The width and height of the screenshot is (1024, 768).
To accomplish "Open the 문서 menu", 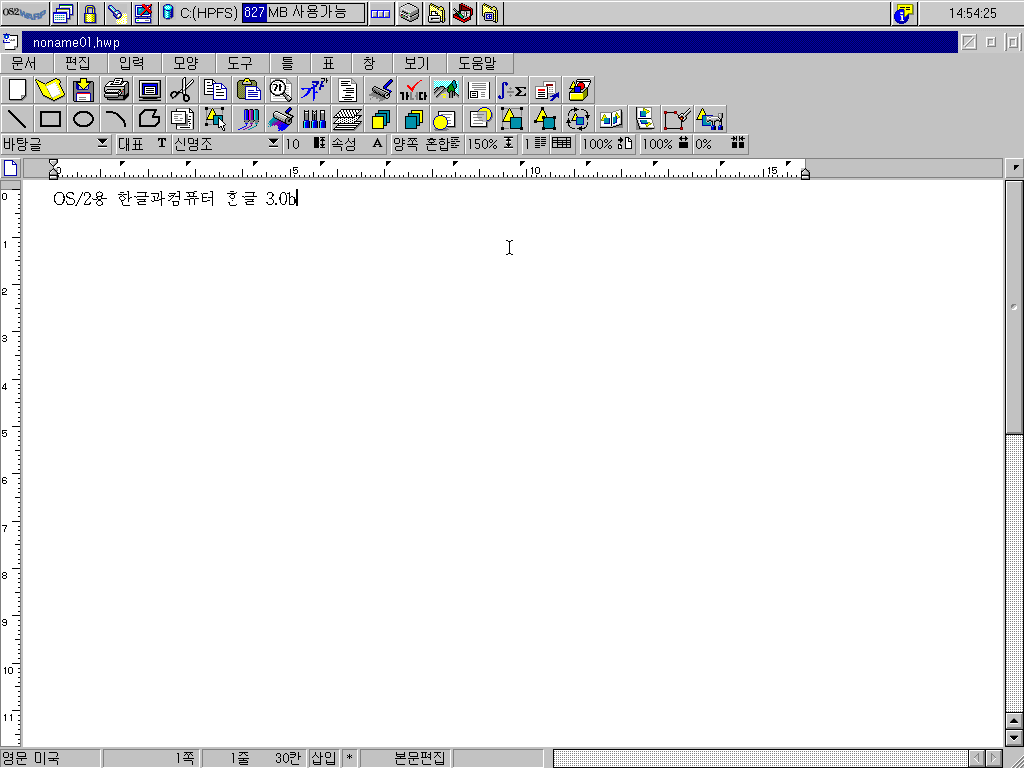I will 24,63.
